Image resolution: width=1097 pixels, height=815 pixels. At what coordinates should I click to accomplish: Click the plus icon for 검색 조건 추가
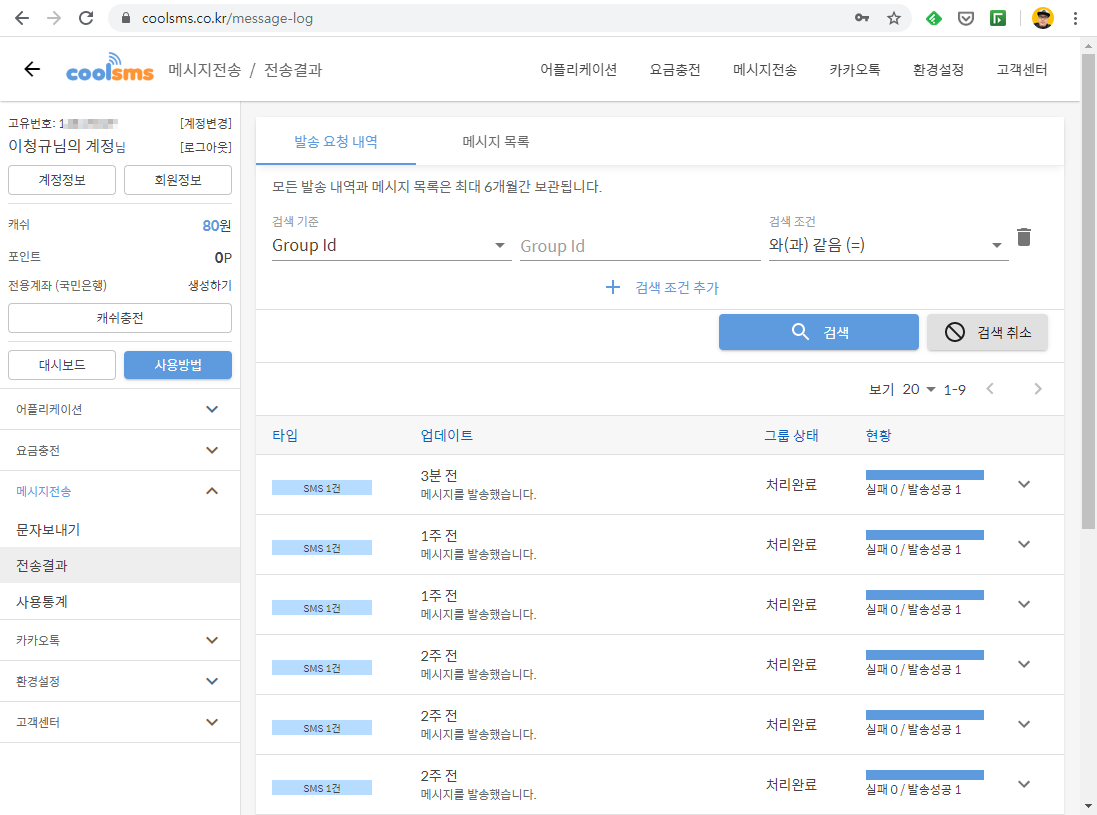click(613, 288)
